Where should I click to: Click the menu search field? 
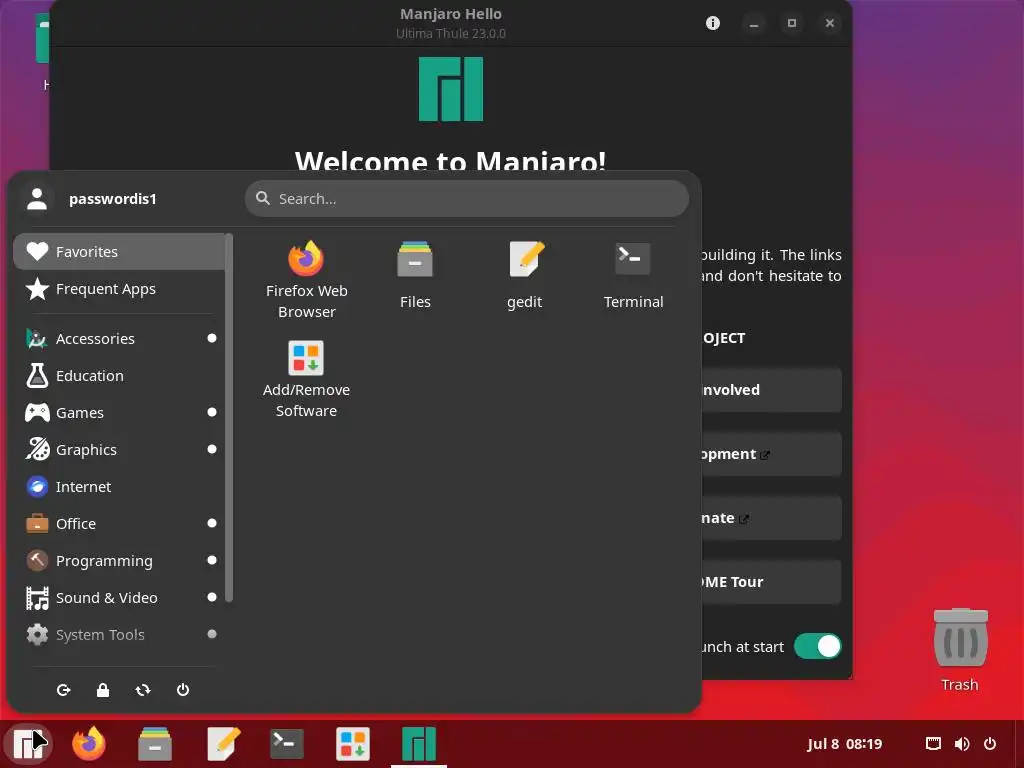(466, 199)
